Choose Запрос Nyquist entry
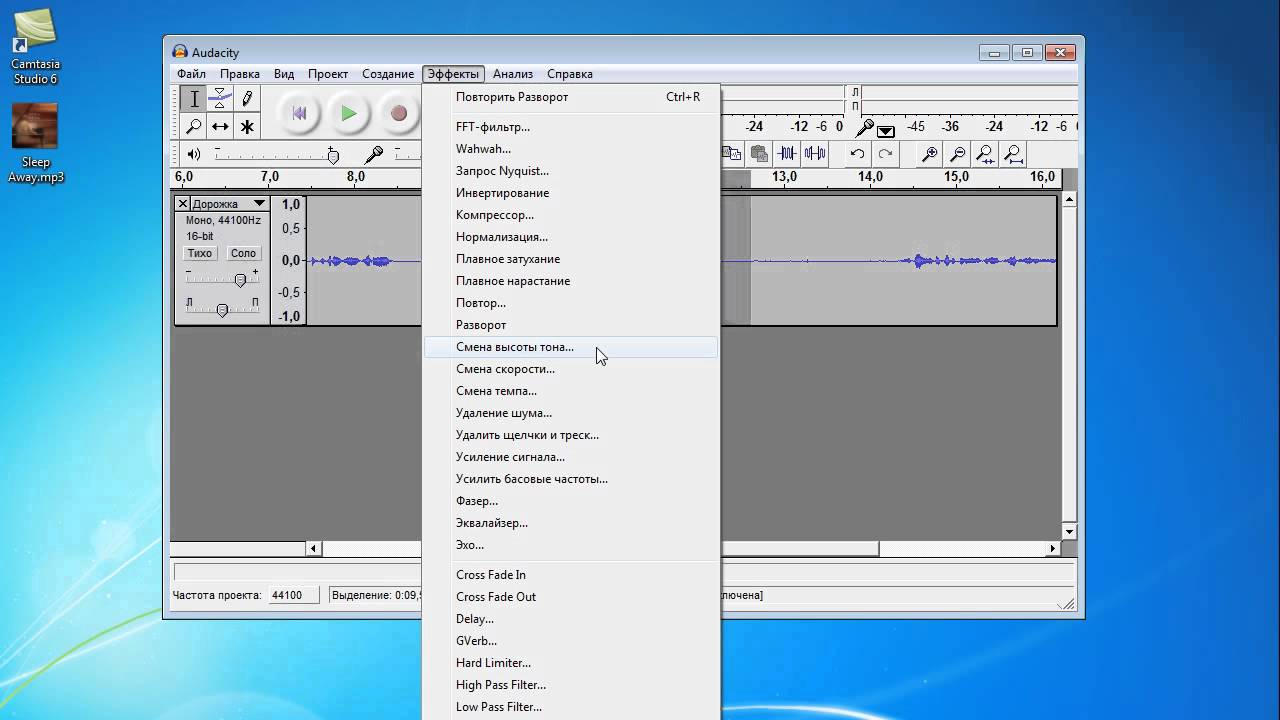The height and width of the screenshot is (720, 1280). tap(571, 171)
